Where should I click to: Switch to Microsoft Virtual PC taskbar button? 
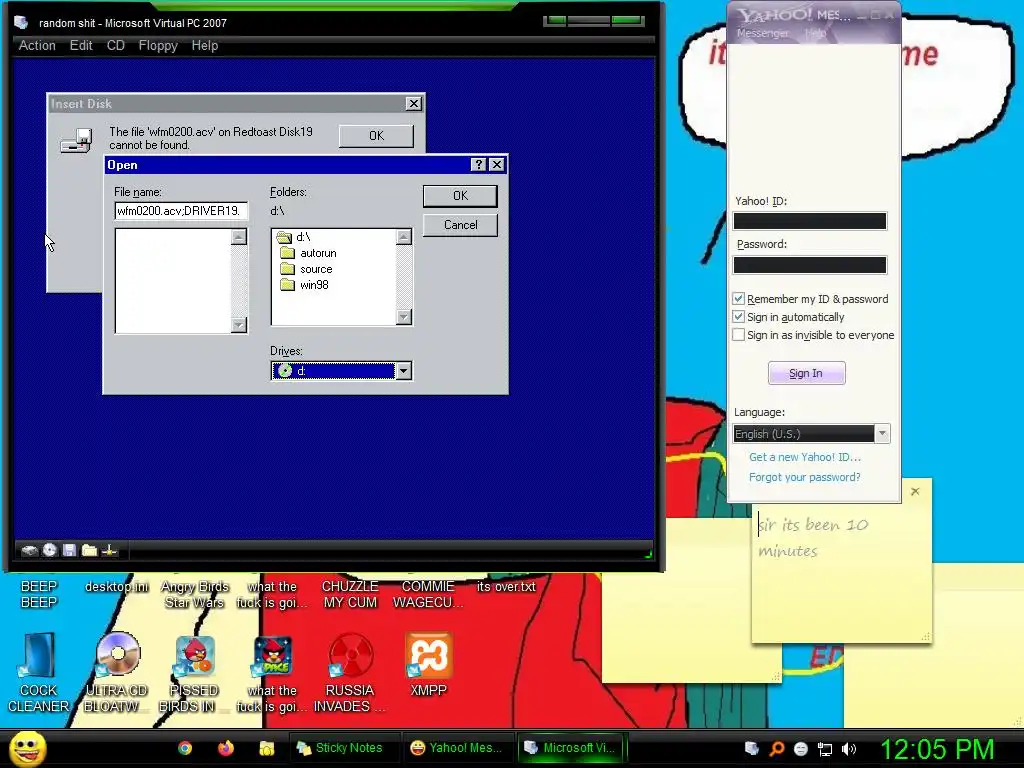(x=571, y=748)
